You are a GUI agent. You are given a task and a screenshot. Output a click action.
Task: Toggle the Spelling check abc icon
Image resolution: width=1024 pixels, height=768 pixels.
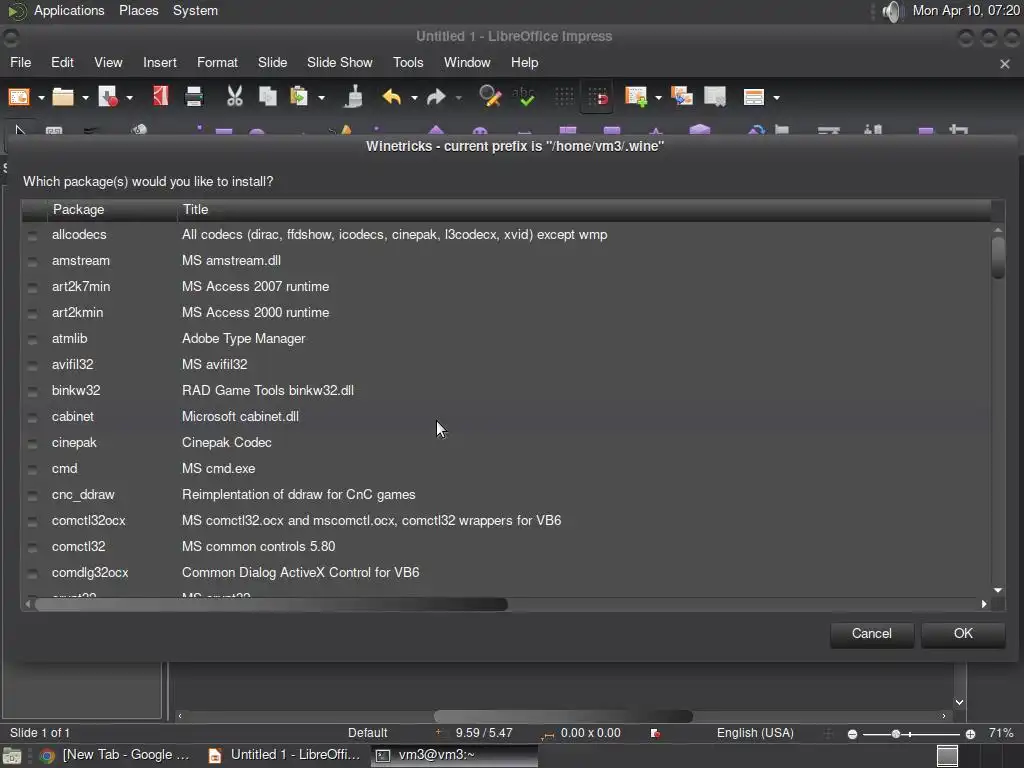tap(524, 97)
